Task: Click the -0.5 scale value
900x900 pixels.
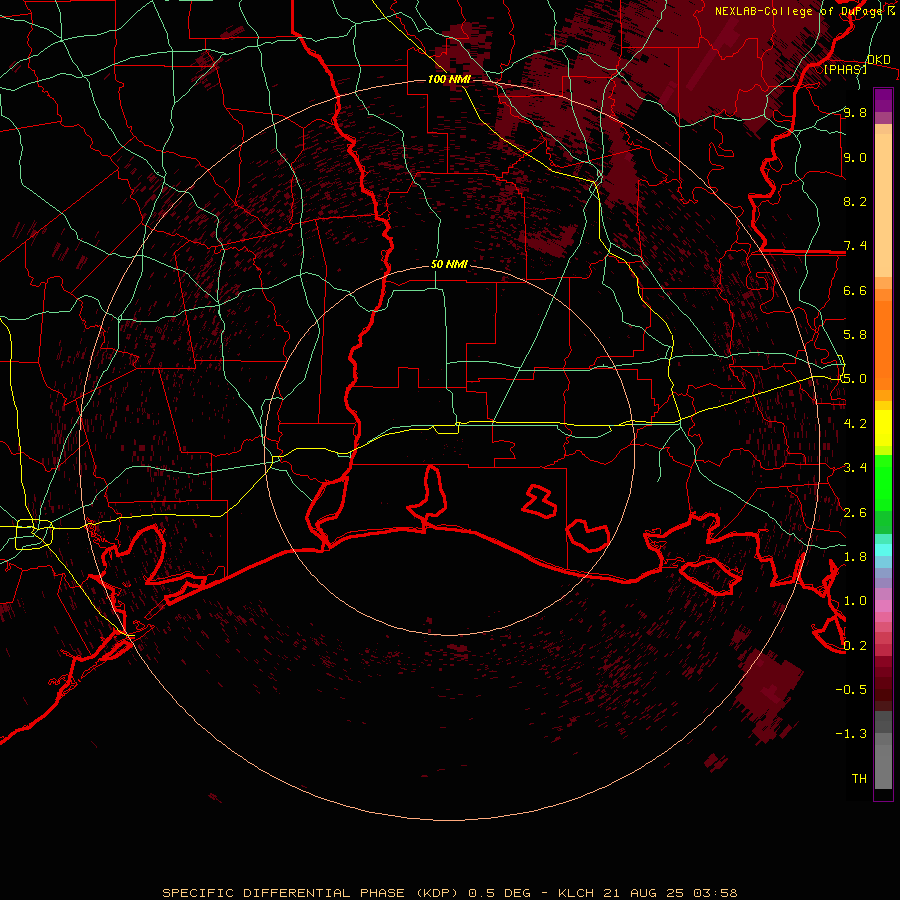Action: coord(851,690)
